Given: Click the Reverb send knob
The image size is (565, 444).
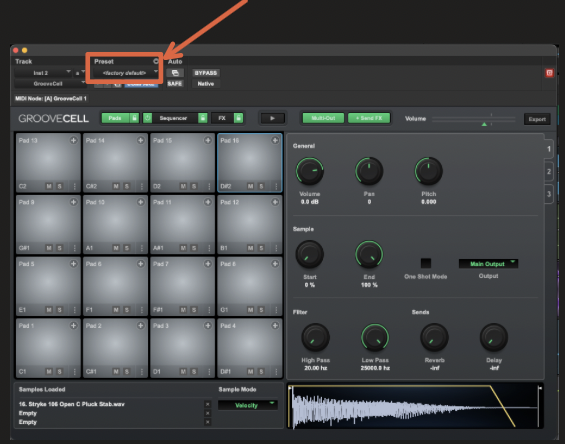Looking at the screenshot, I should click(434, 338).
